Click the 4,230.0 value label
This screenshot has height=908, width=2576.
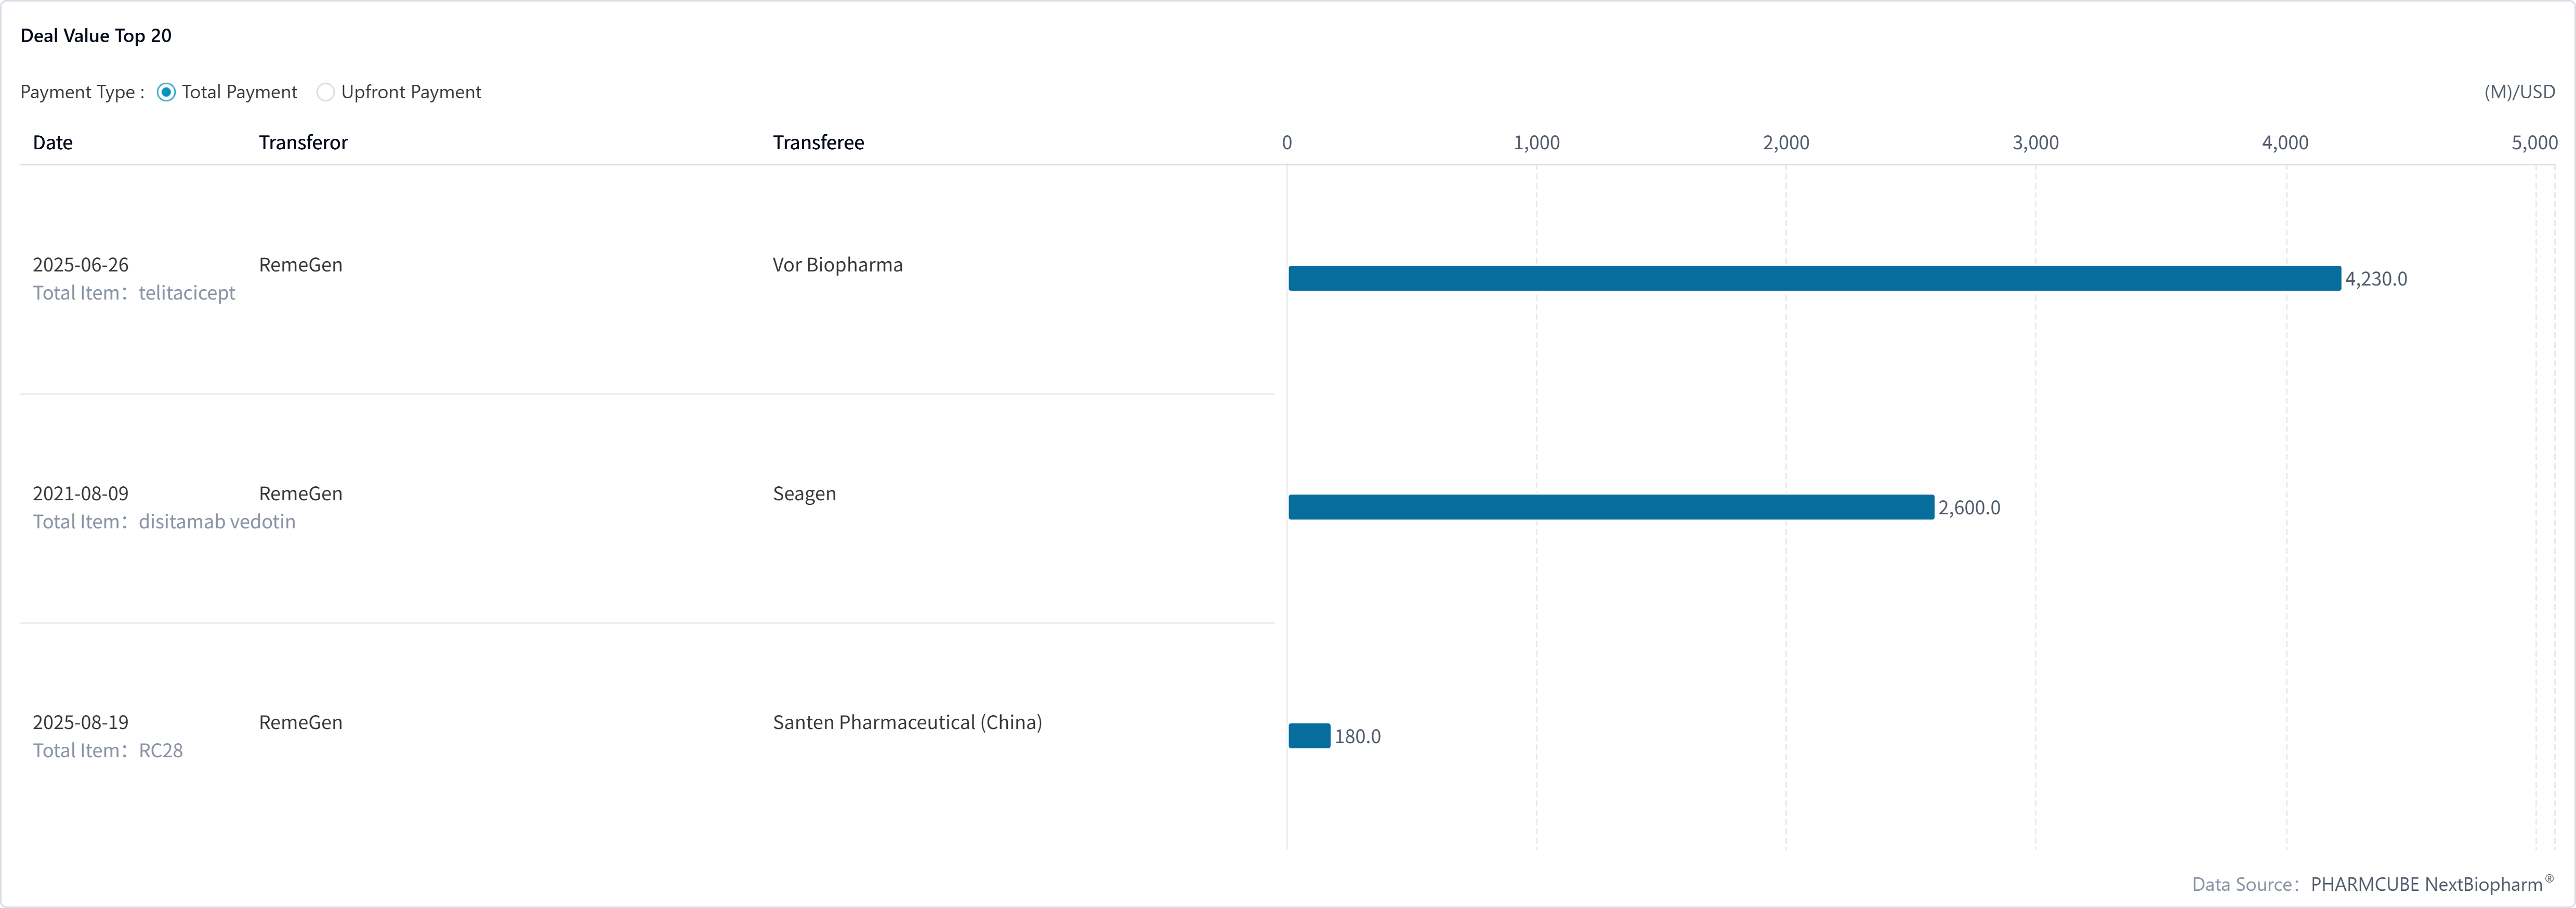pos(2376,279)
